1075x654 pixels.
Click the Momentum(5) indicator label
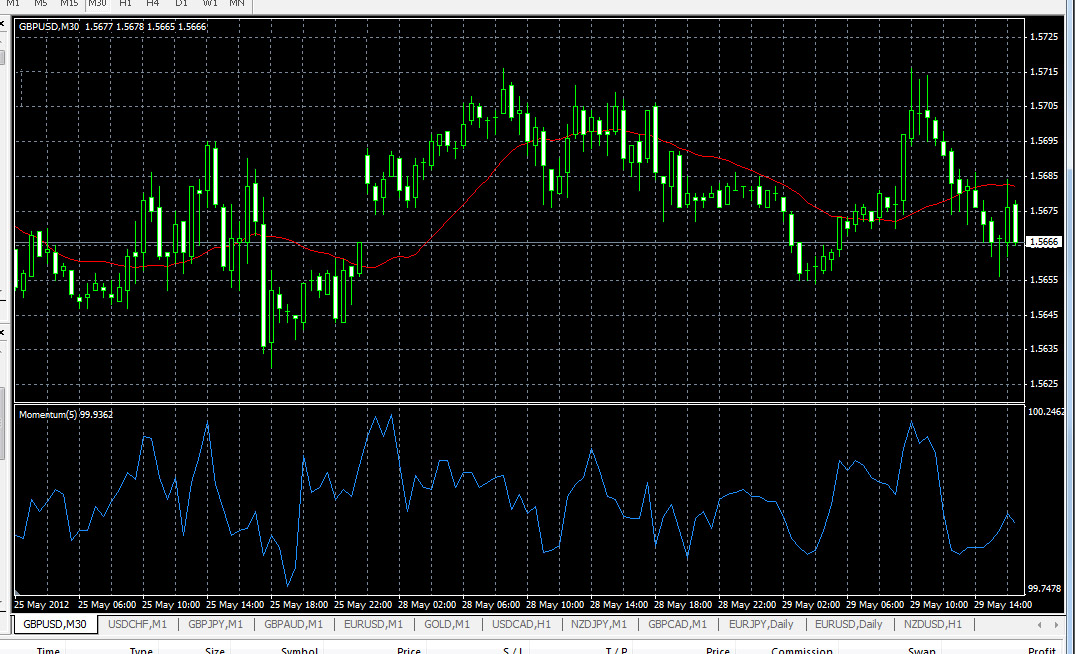coord(48,414)
